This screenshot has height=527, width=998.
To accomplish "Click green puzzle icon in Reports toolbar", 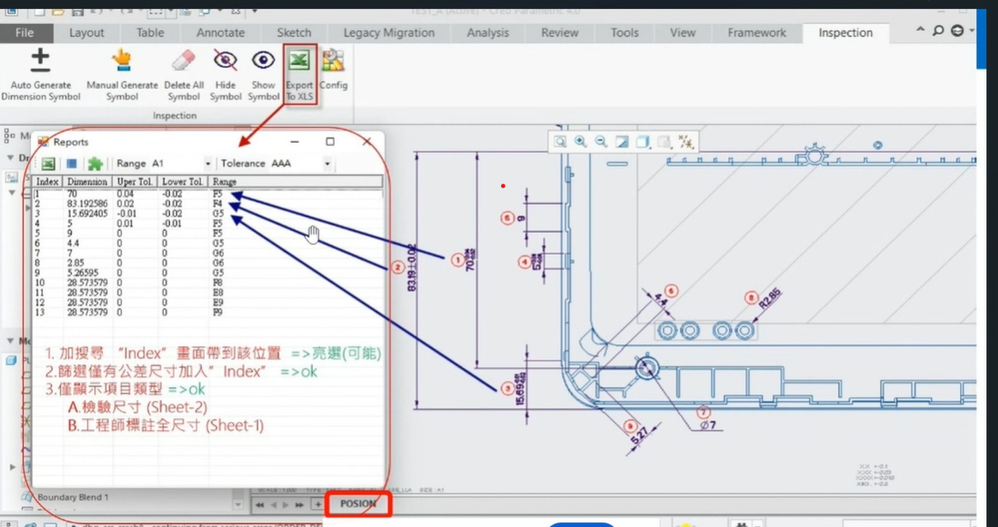I will 95,164.
